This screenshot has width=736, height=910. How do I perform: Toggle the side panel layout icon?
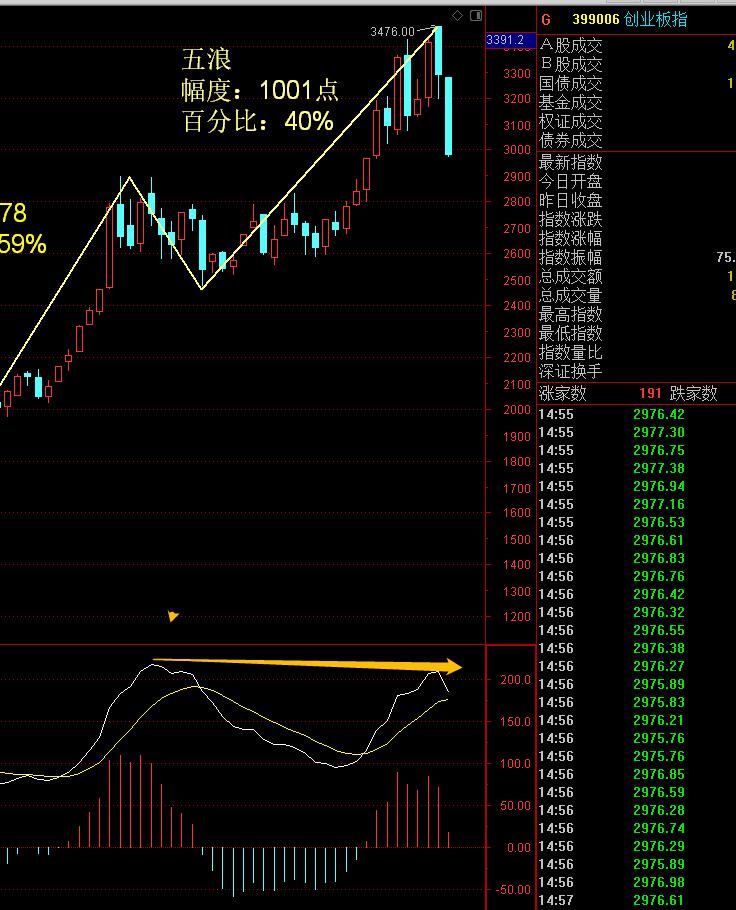[x=476, y=16]
